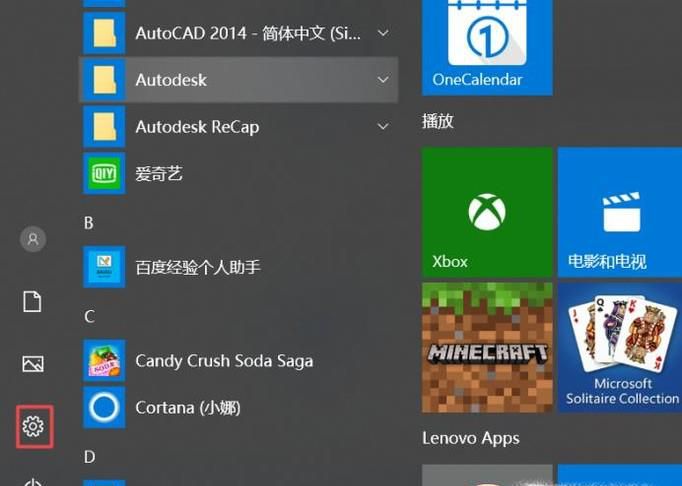Open the Pictures icon in sidebar
This screenshot has width=682, height=486.
tap(33, 364)
